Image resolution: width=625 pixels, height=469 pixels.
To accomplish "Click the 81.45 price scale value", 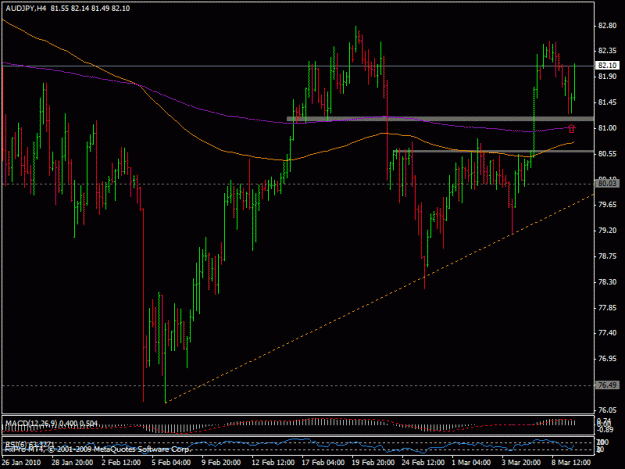I will tap(607, 102).
